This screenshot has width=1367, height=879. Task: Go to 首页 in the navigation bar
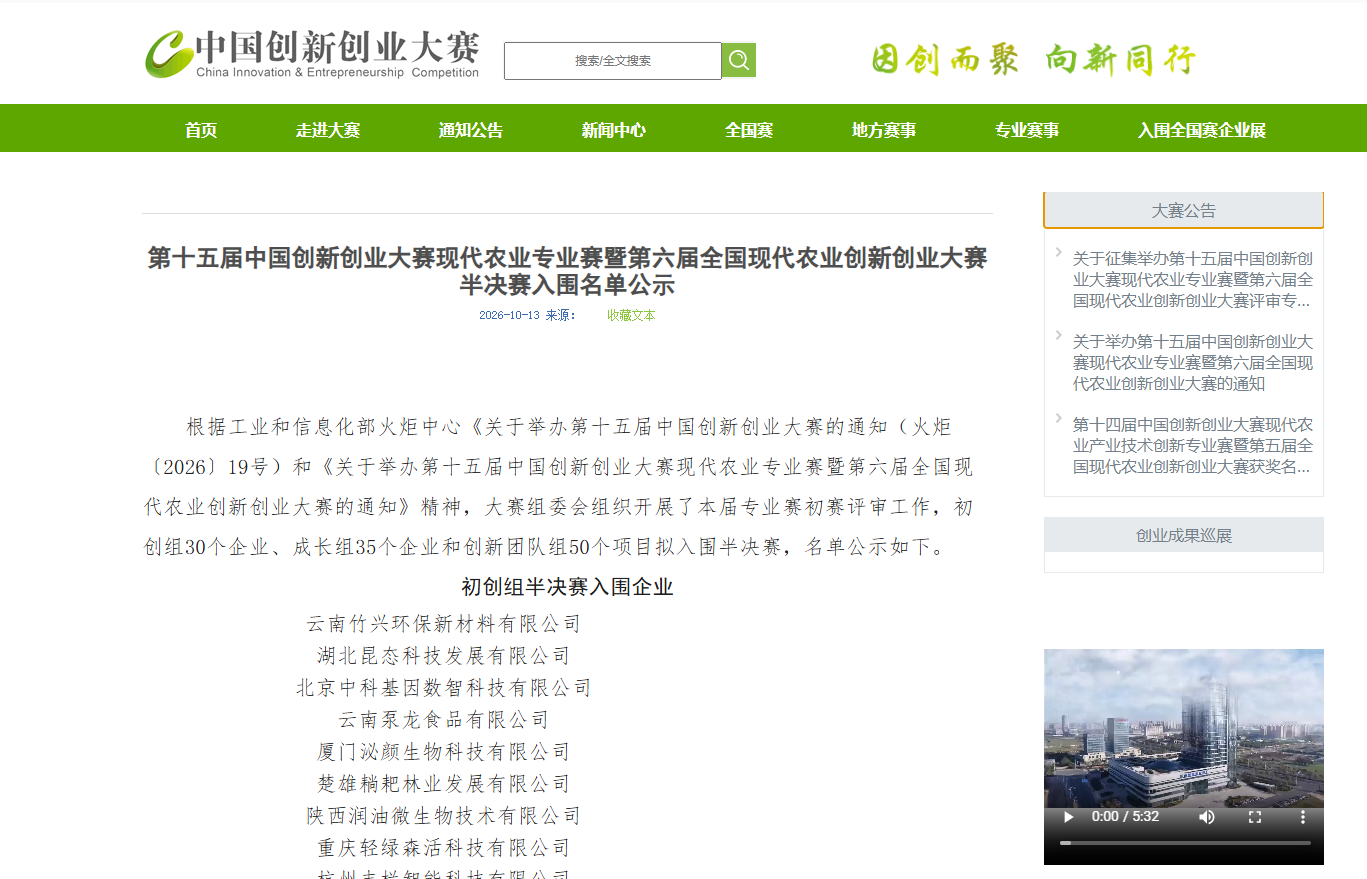tap(201, 130)
